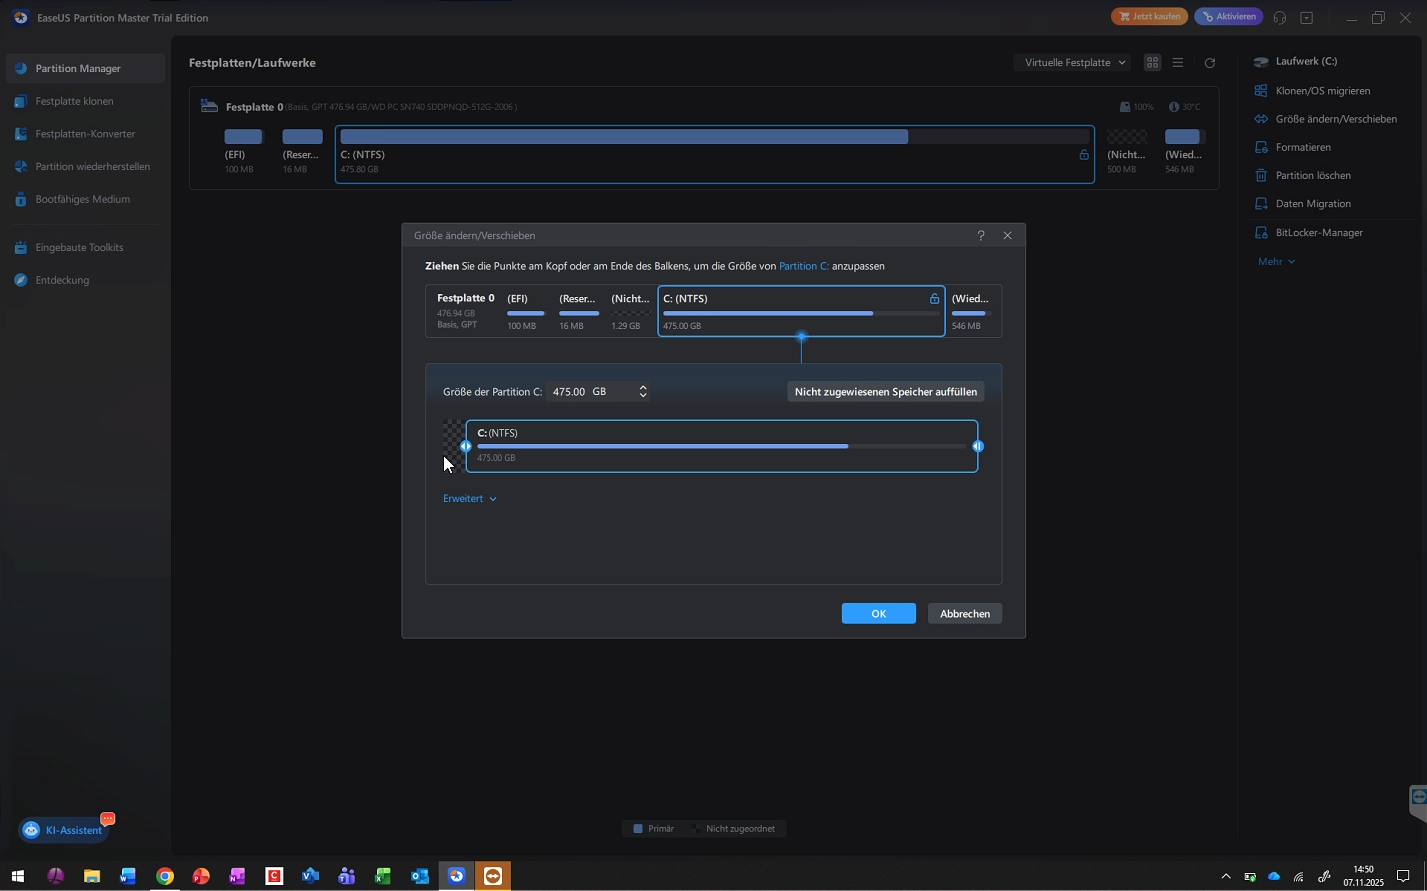Click the right resize handle of C: bar
1427x891 pixels.
click(978, 446)
